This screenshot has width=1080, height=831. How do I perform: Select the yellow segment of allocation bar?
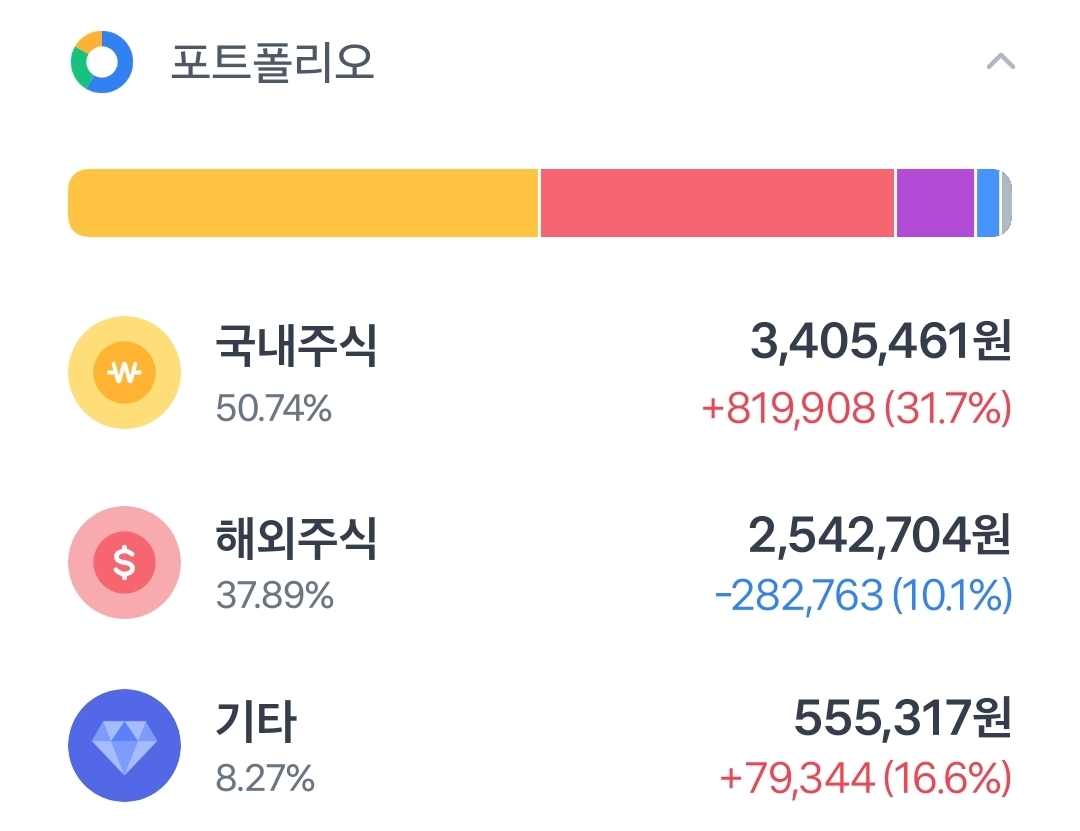303,203
